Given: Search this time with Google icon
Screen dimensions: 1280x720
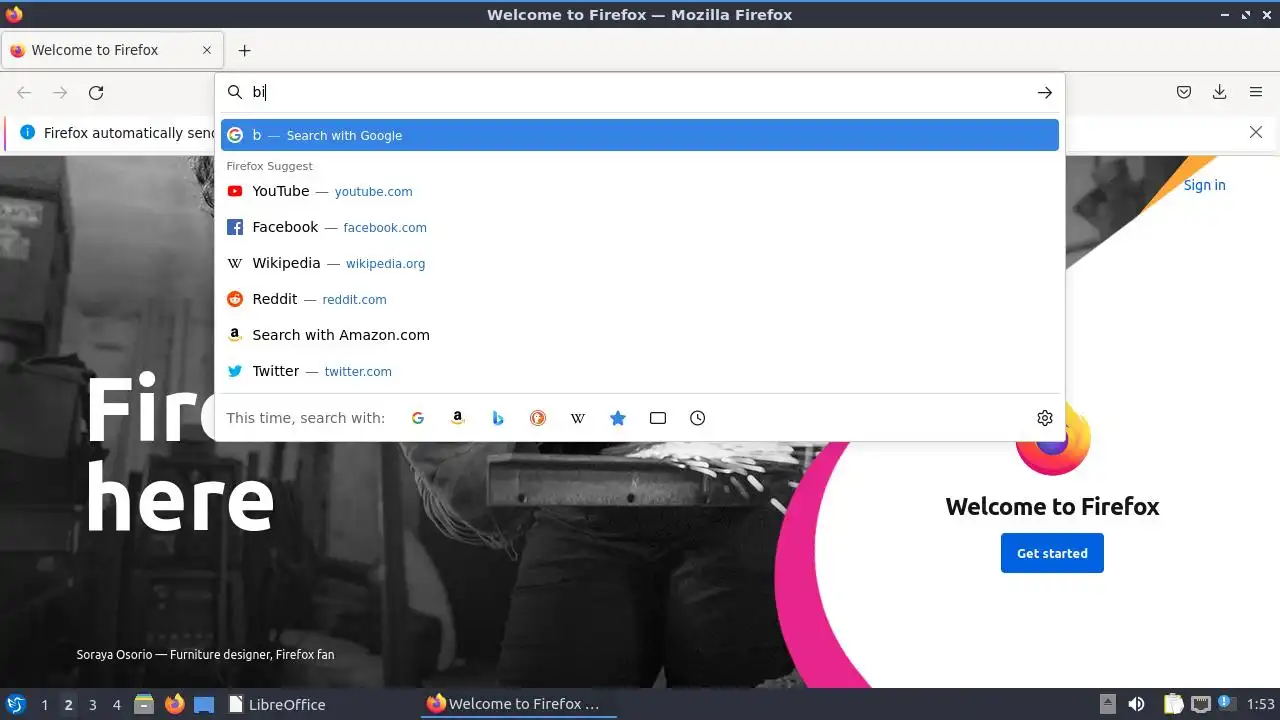Looking at the screenshot, I should click(418, 418).
